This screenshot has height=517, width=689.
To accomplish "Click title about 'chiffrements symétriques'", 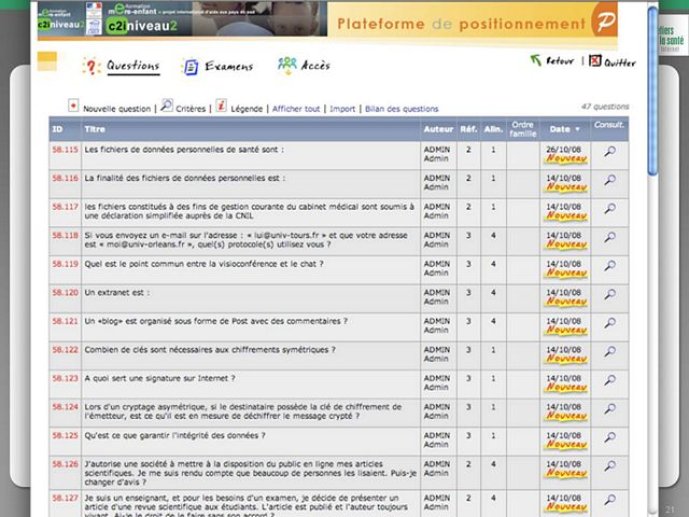I will tap(210, 350).
